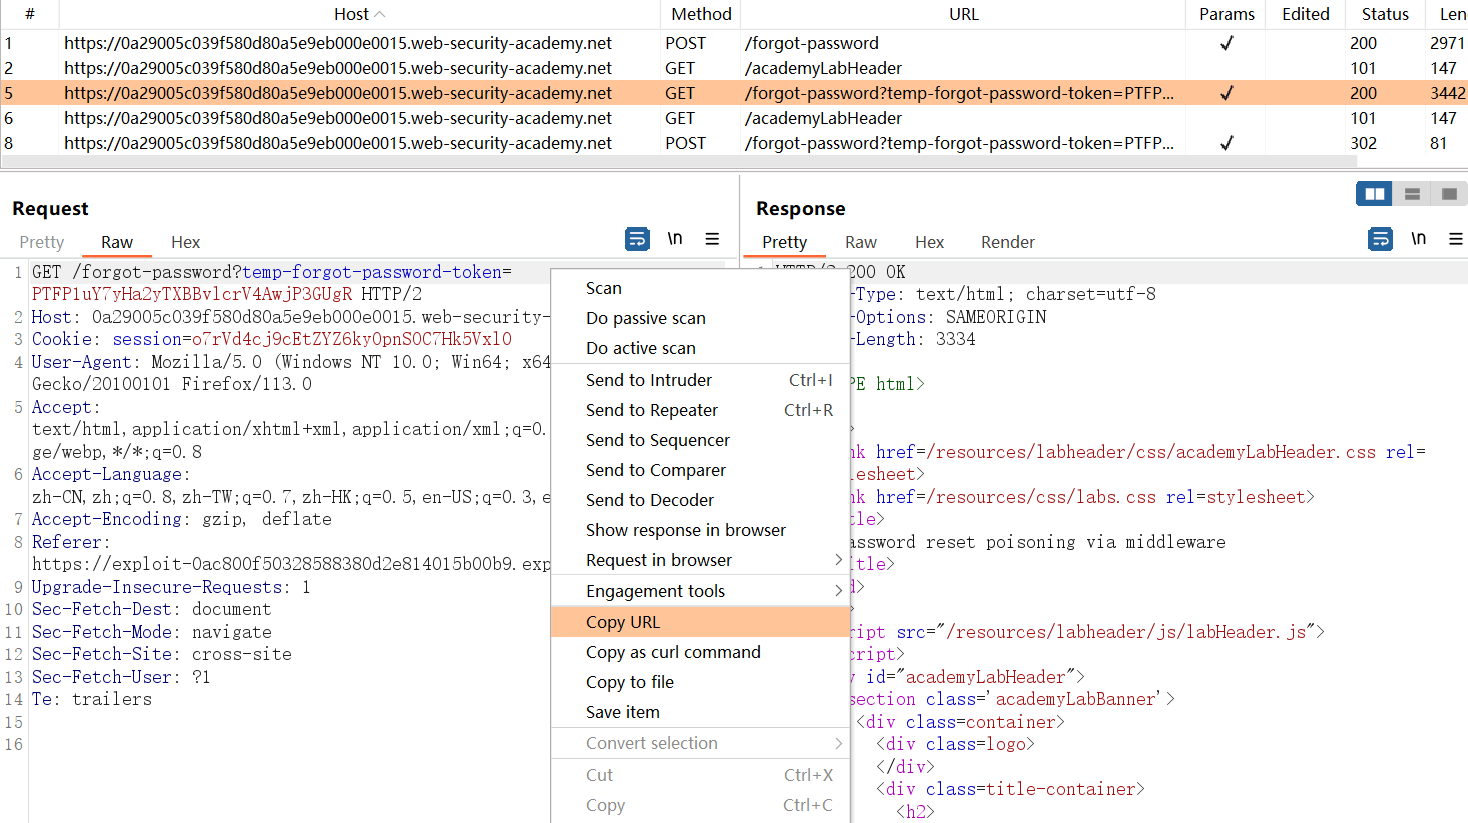Click the \n non-printable characters icon in Response panel
Image resolution: width=1468 pixels, height=823 pixels.
click(1418, 239)
